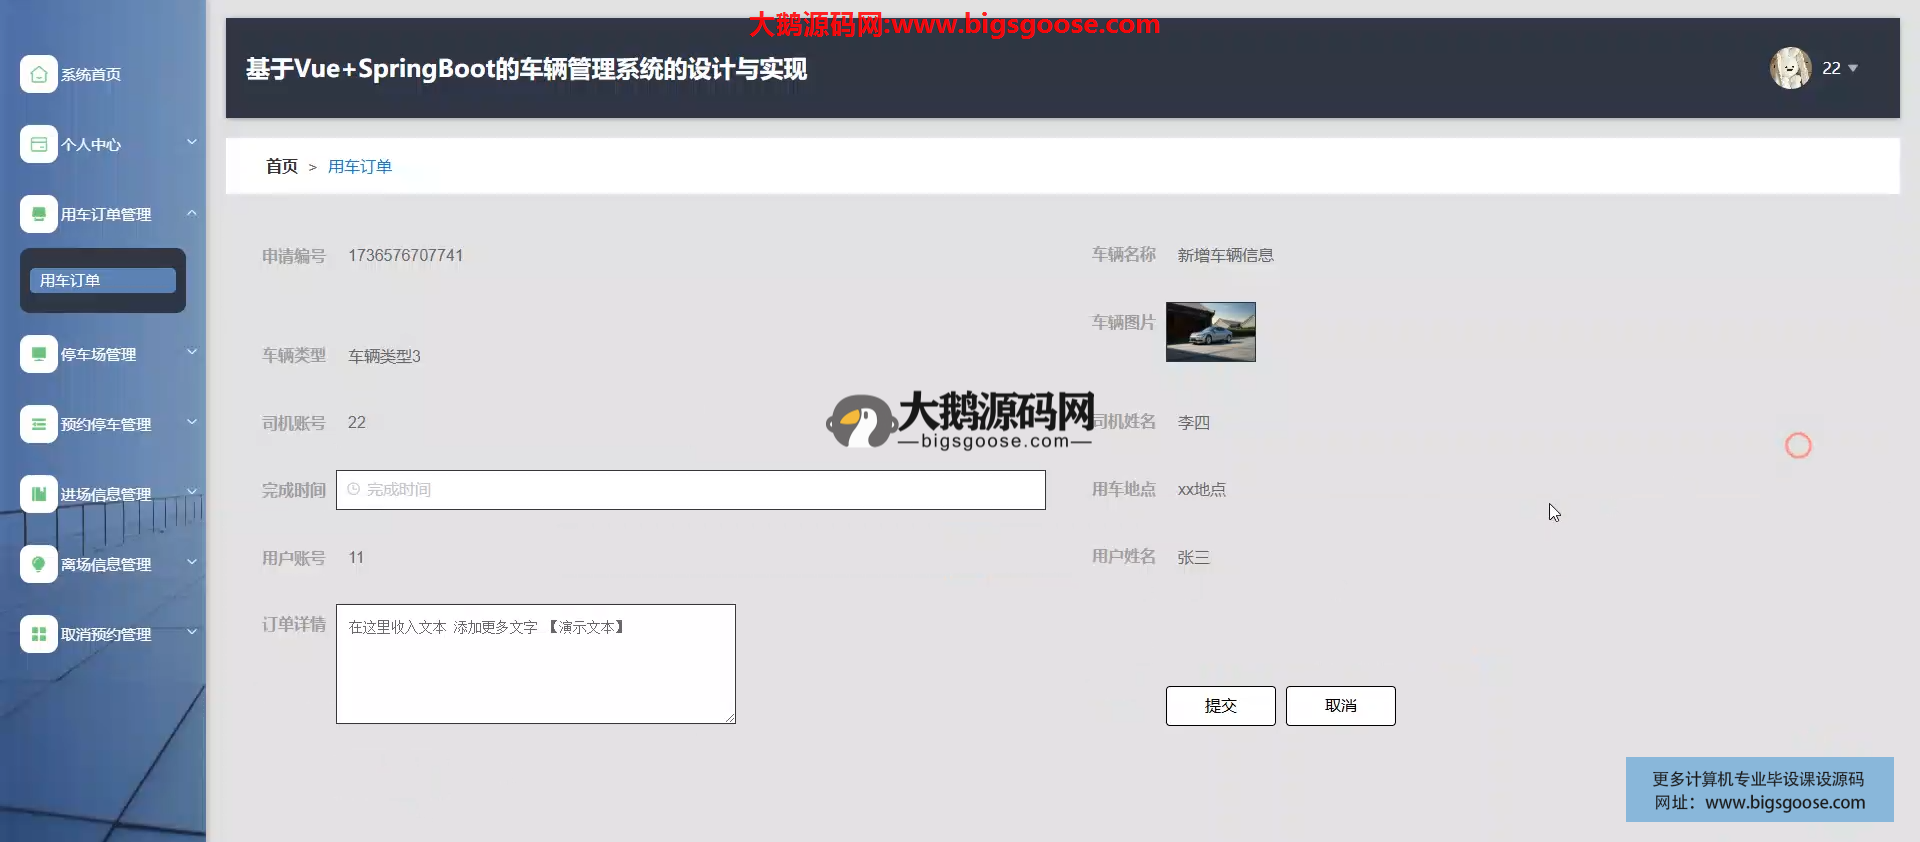The image size is (1920, 842).
Task: Expand the 取消预约管理 menu chevron
Action: coord(191,632)
